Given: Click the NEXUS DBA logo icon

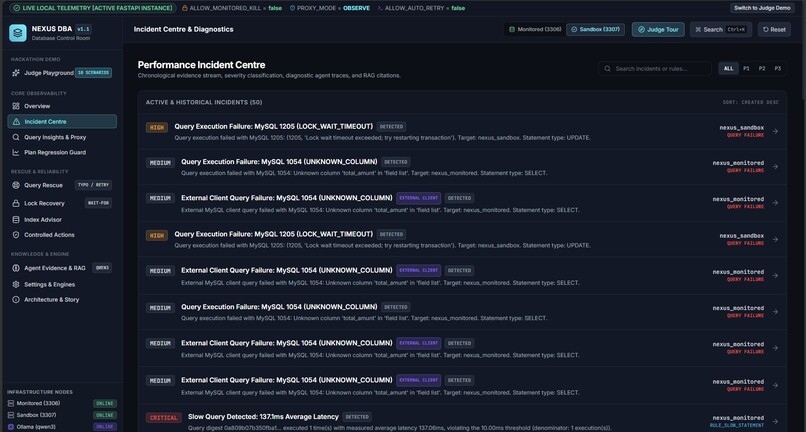Looking at the screenshot, I should pyautogui.click(x=17, y=33).
